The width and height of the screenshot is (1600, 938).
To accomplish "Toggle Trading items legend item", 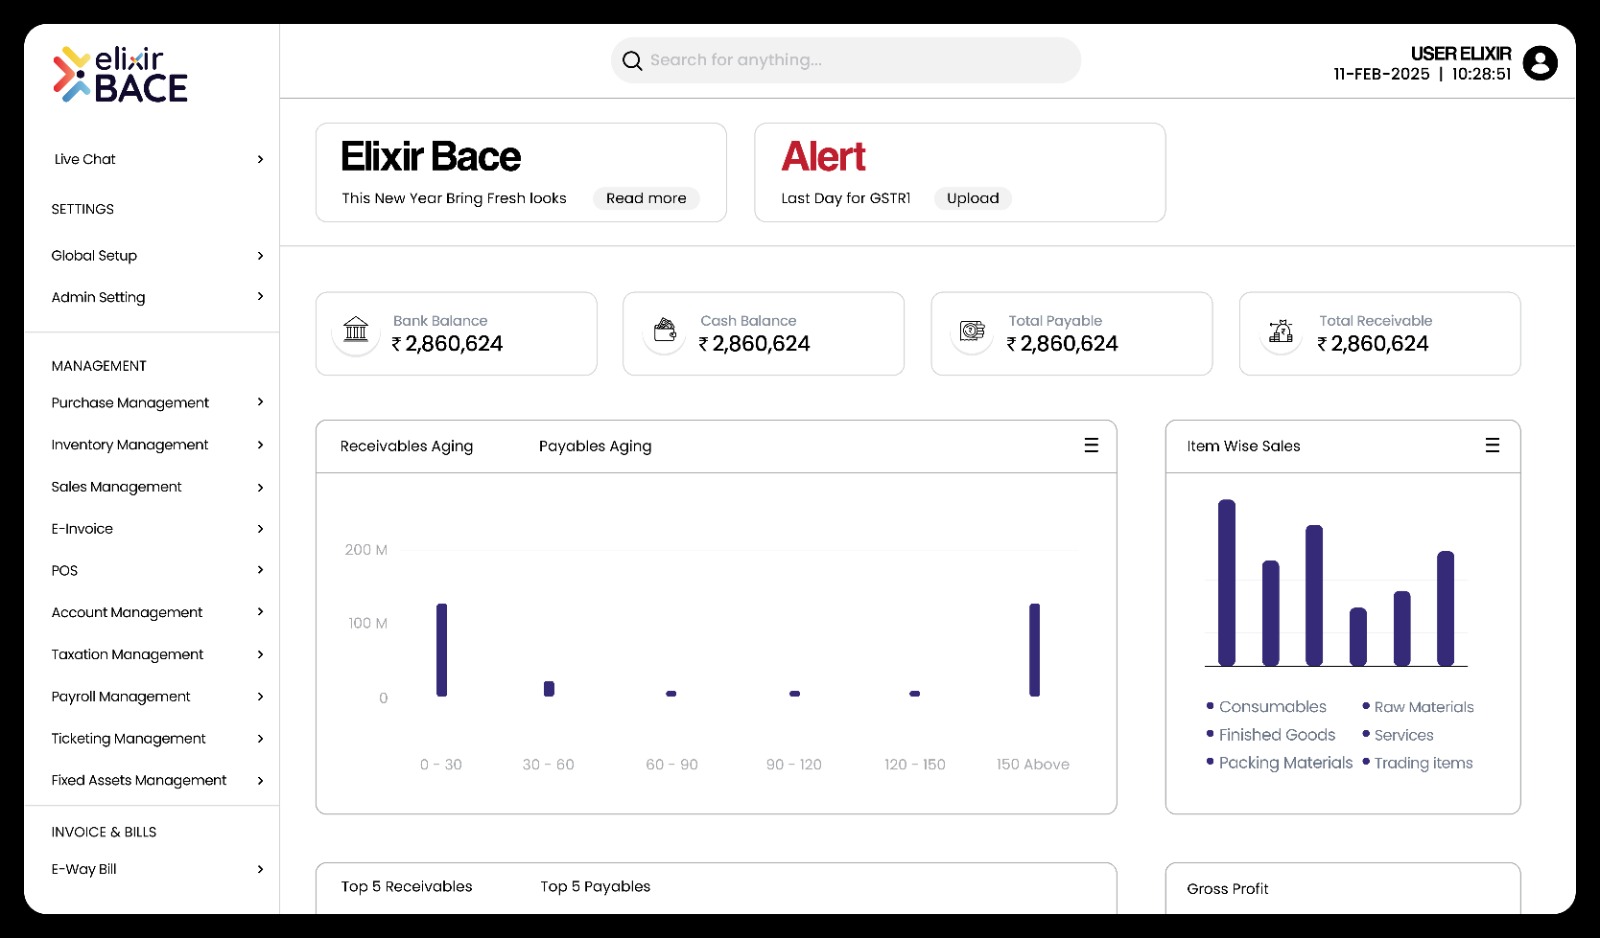I will pyautogui.click(x=1418, y=763).
